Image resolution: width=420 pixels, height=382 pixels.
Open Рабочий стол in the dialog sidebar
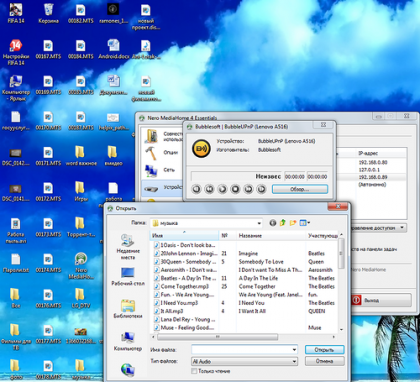coord(128,277)
